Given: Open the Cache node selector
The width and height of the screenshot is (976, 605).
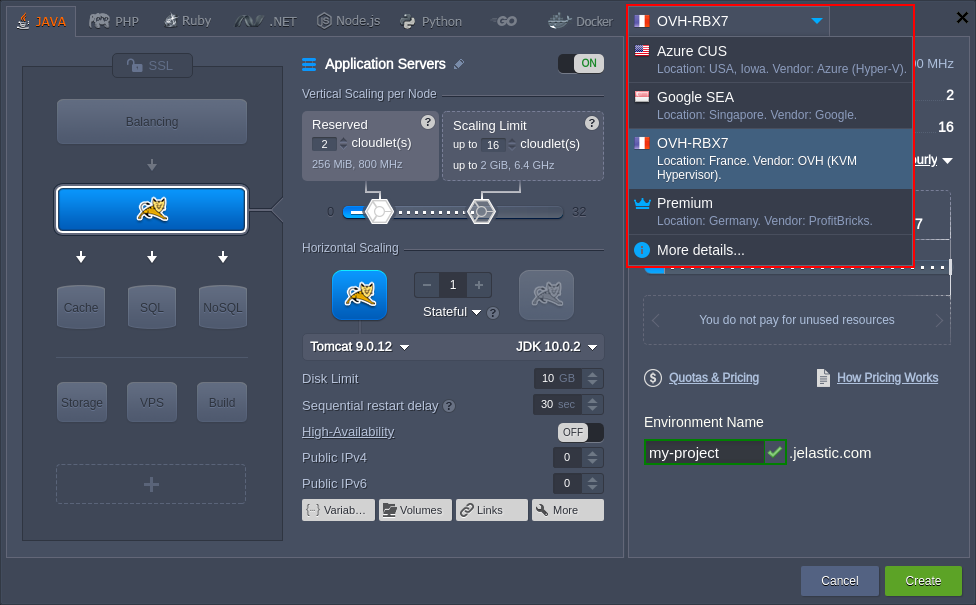Looking at the screenshot, I should pyautogui.click(x=81, y=307).
